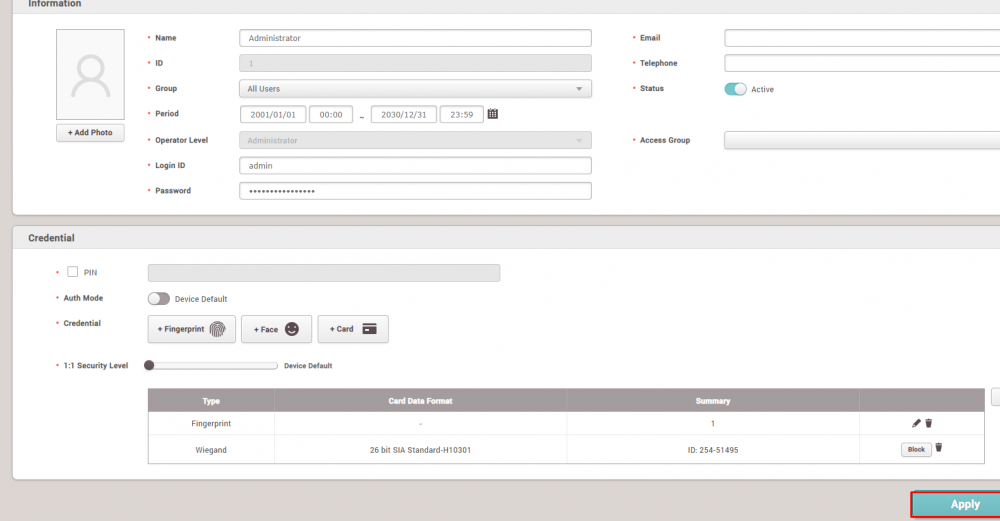The width and height of the screenshot is (1000, 521).
Task: Add a Card credential
Action: coord(352,329)
